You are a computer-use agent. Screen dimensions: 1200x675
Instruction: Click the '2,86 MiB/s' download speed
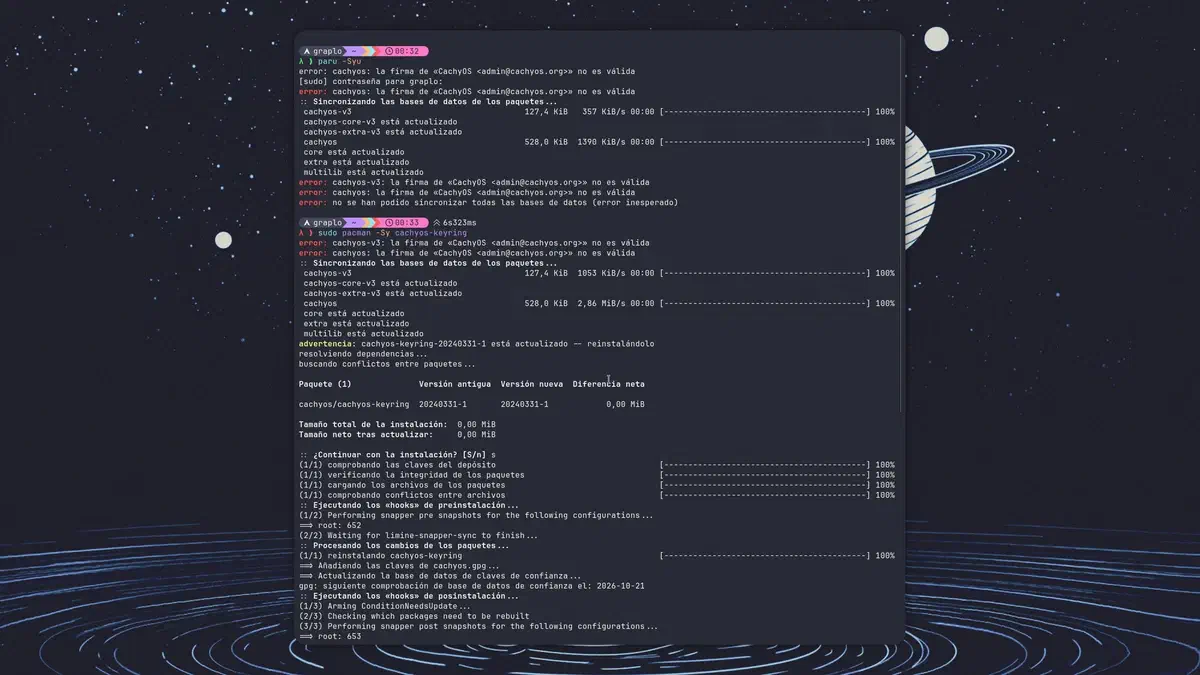tap(602, 303)
